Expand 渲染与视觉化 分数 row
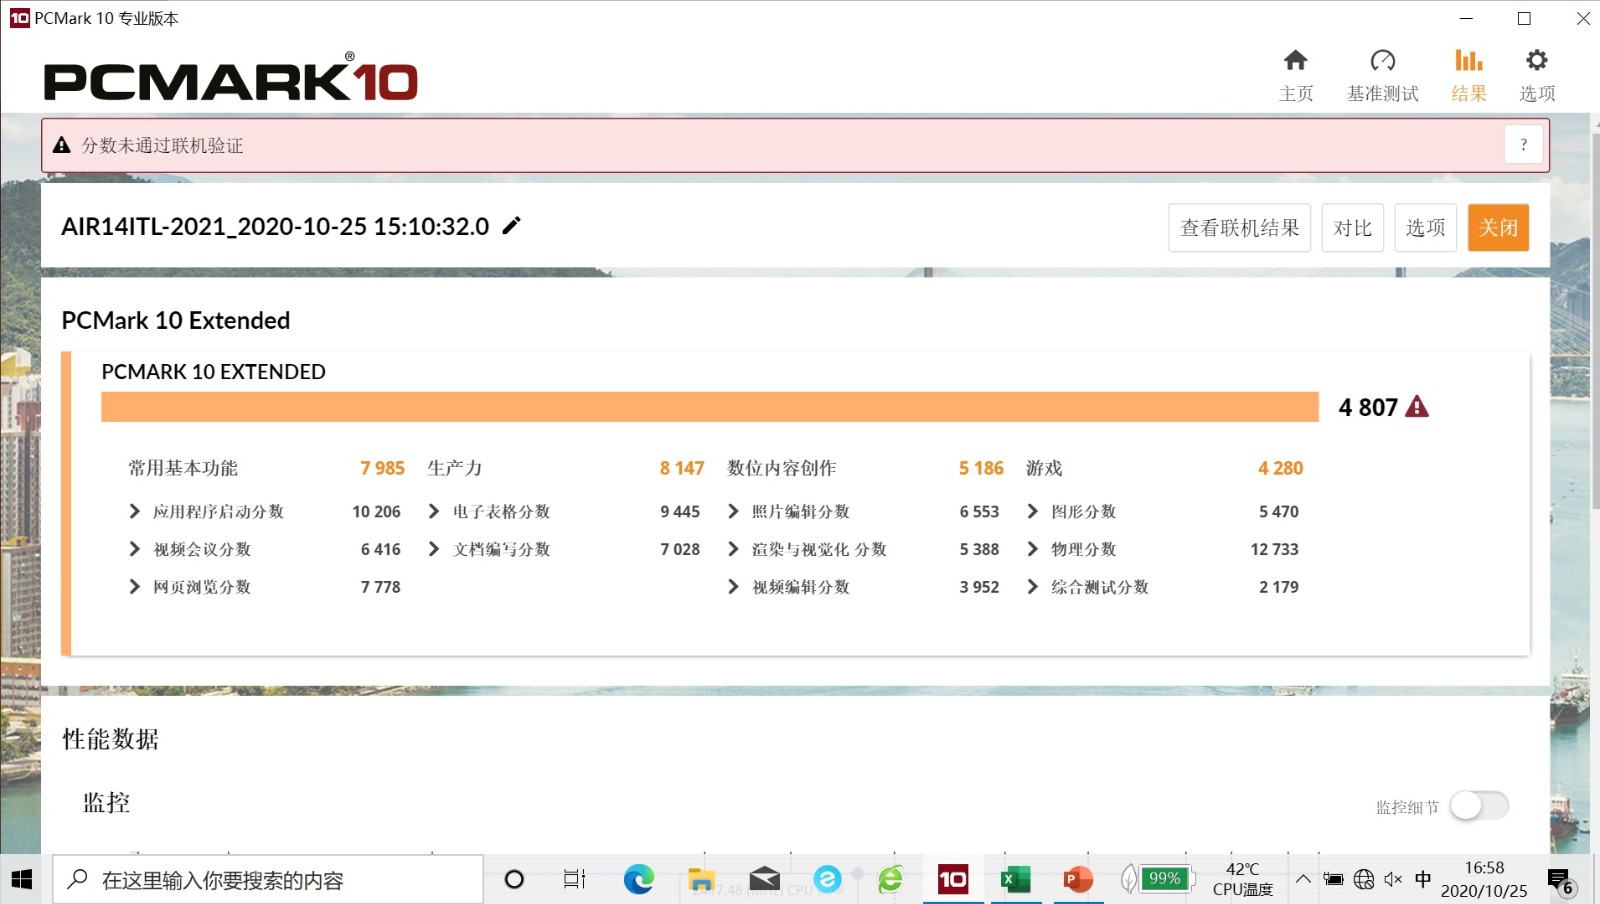The height and width of the screenshot is (904, 1600). 734,549
